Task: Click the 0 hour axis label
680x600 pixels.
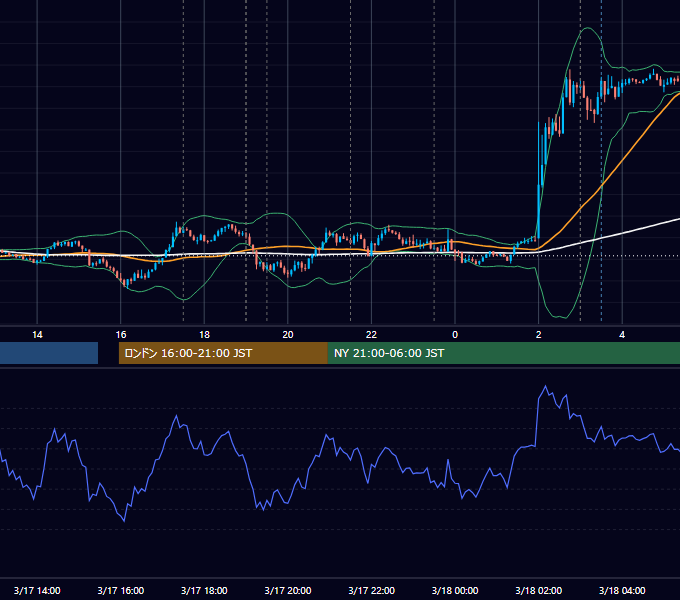Action: pos(455,335)
